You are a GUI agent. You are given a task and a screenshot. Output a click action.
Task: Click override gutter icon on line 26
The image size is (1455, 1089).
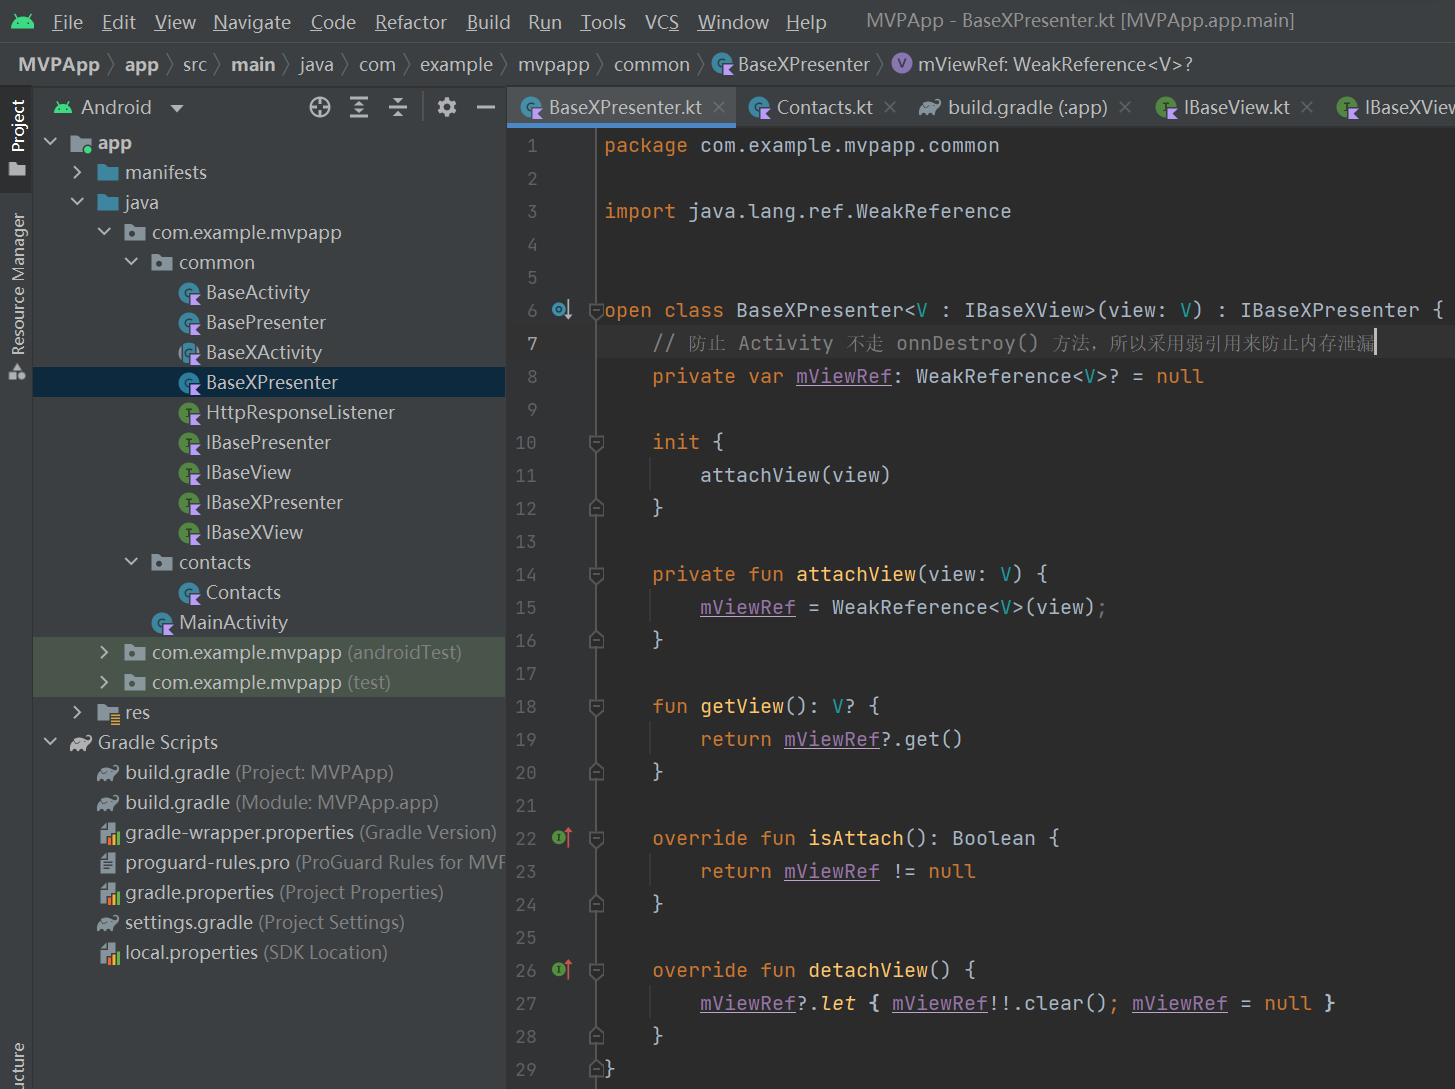point(562,970)
